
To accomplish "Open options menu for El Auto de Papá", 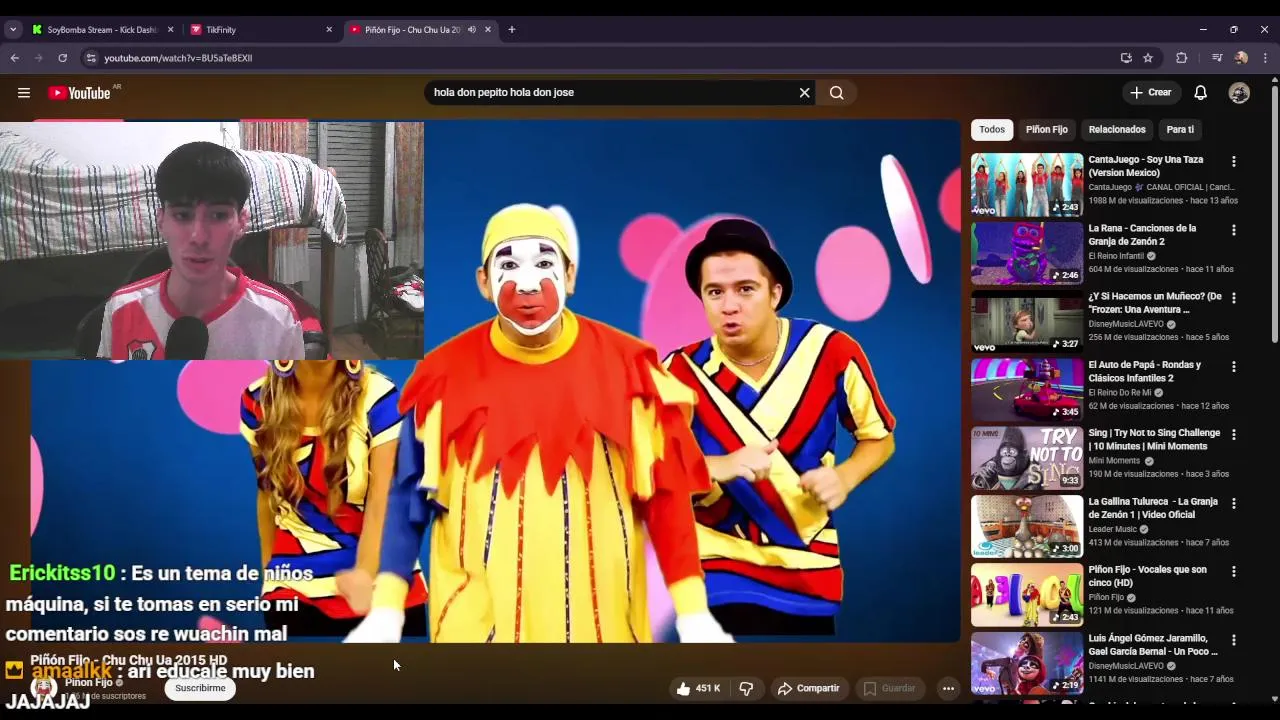I will click(1233, 366).
